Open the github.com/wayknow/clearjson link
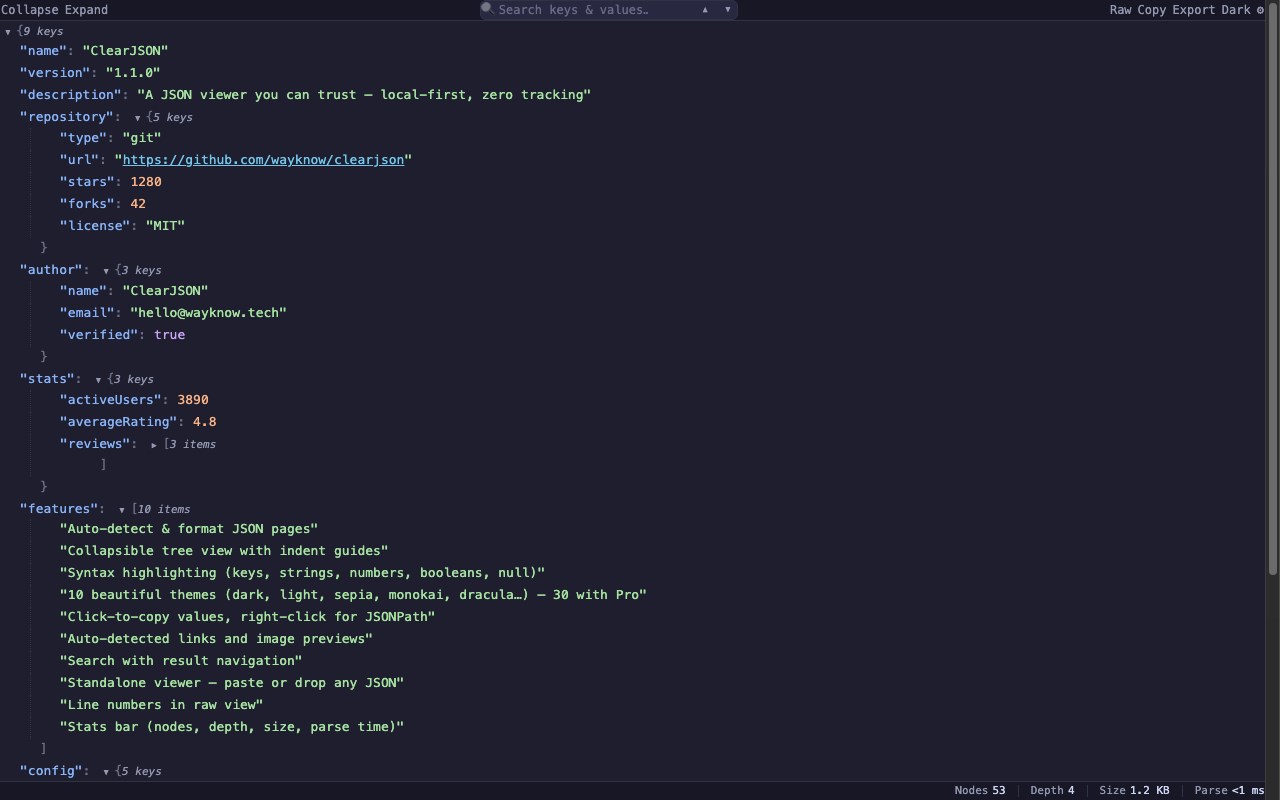 tap(263, 160)
